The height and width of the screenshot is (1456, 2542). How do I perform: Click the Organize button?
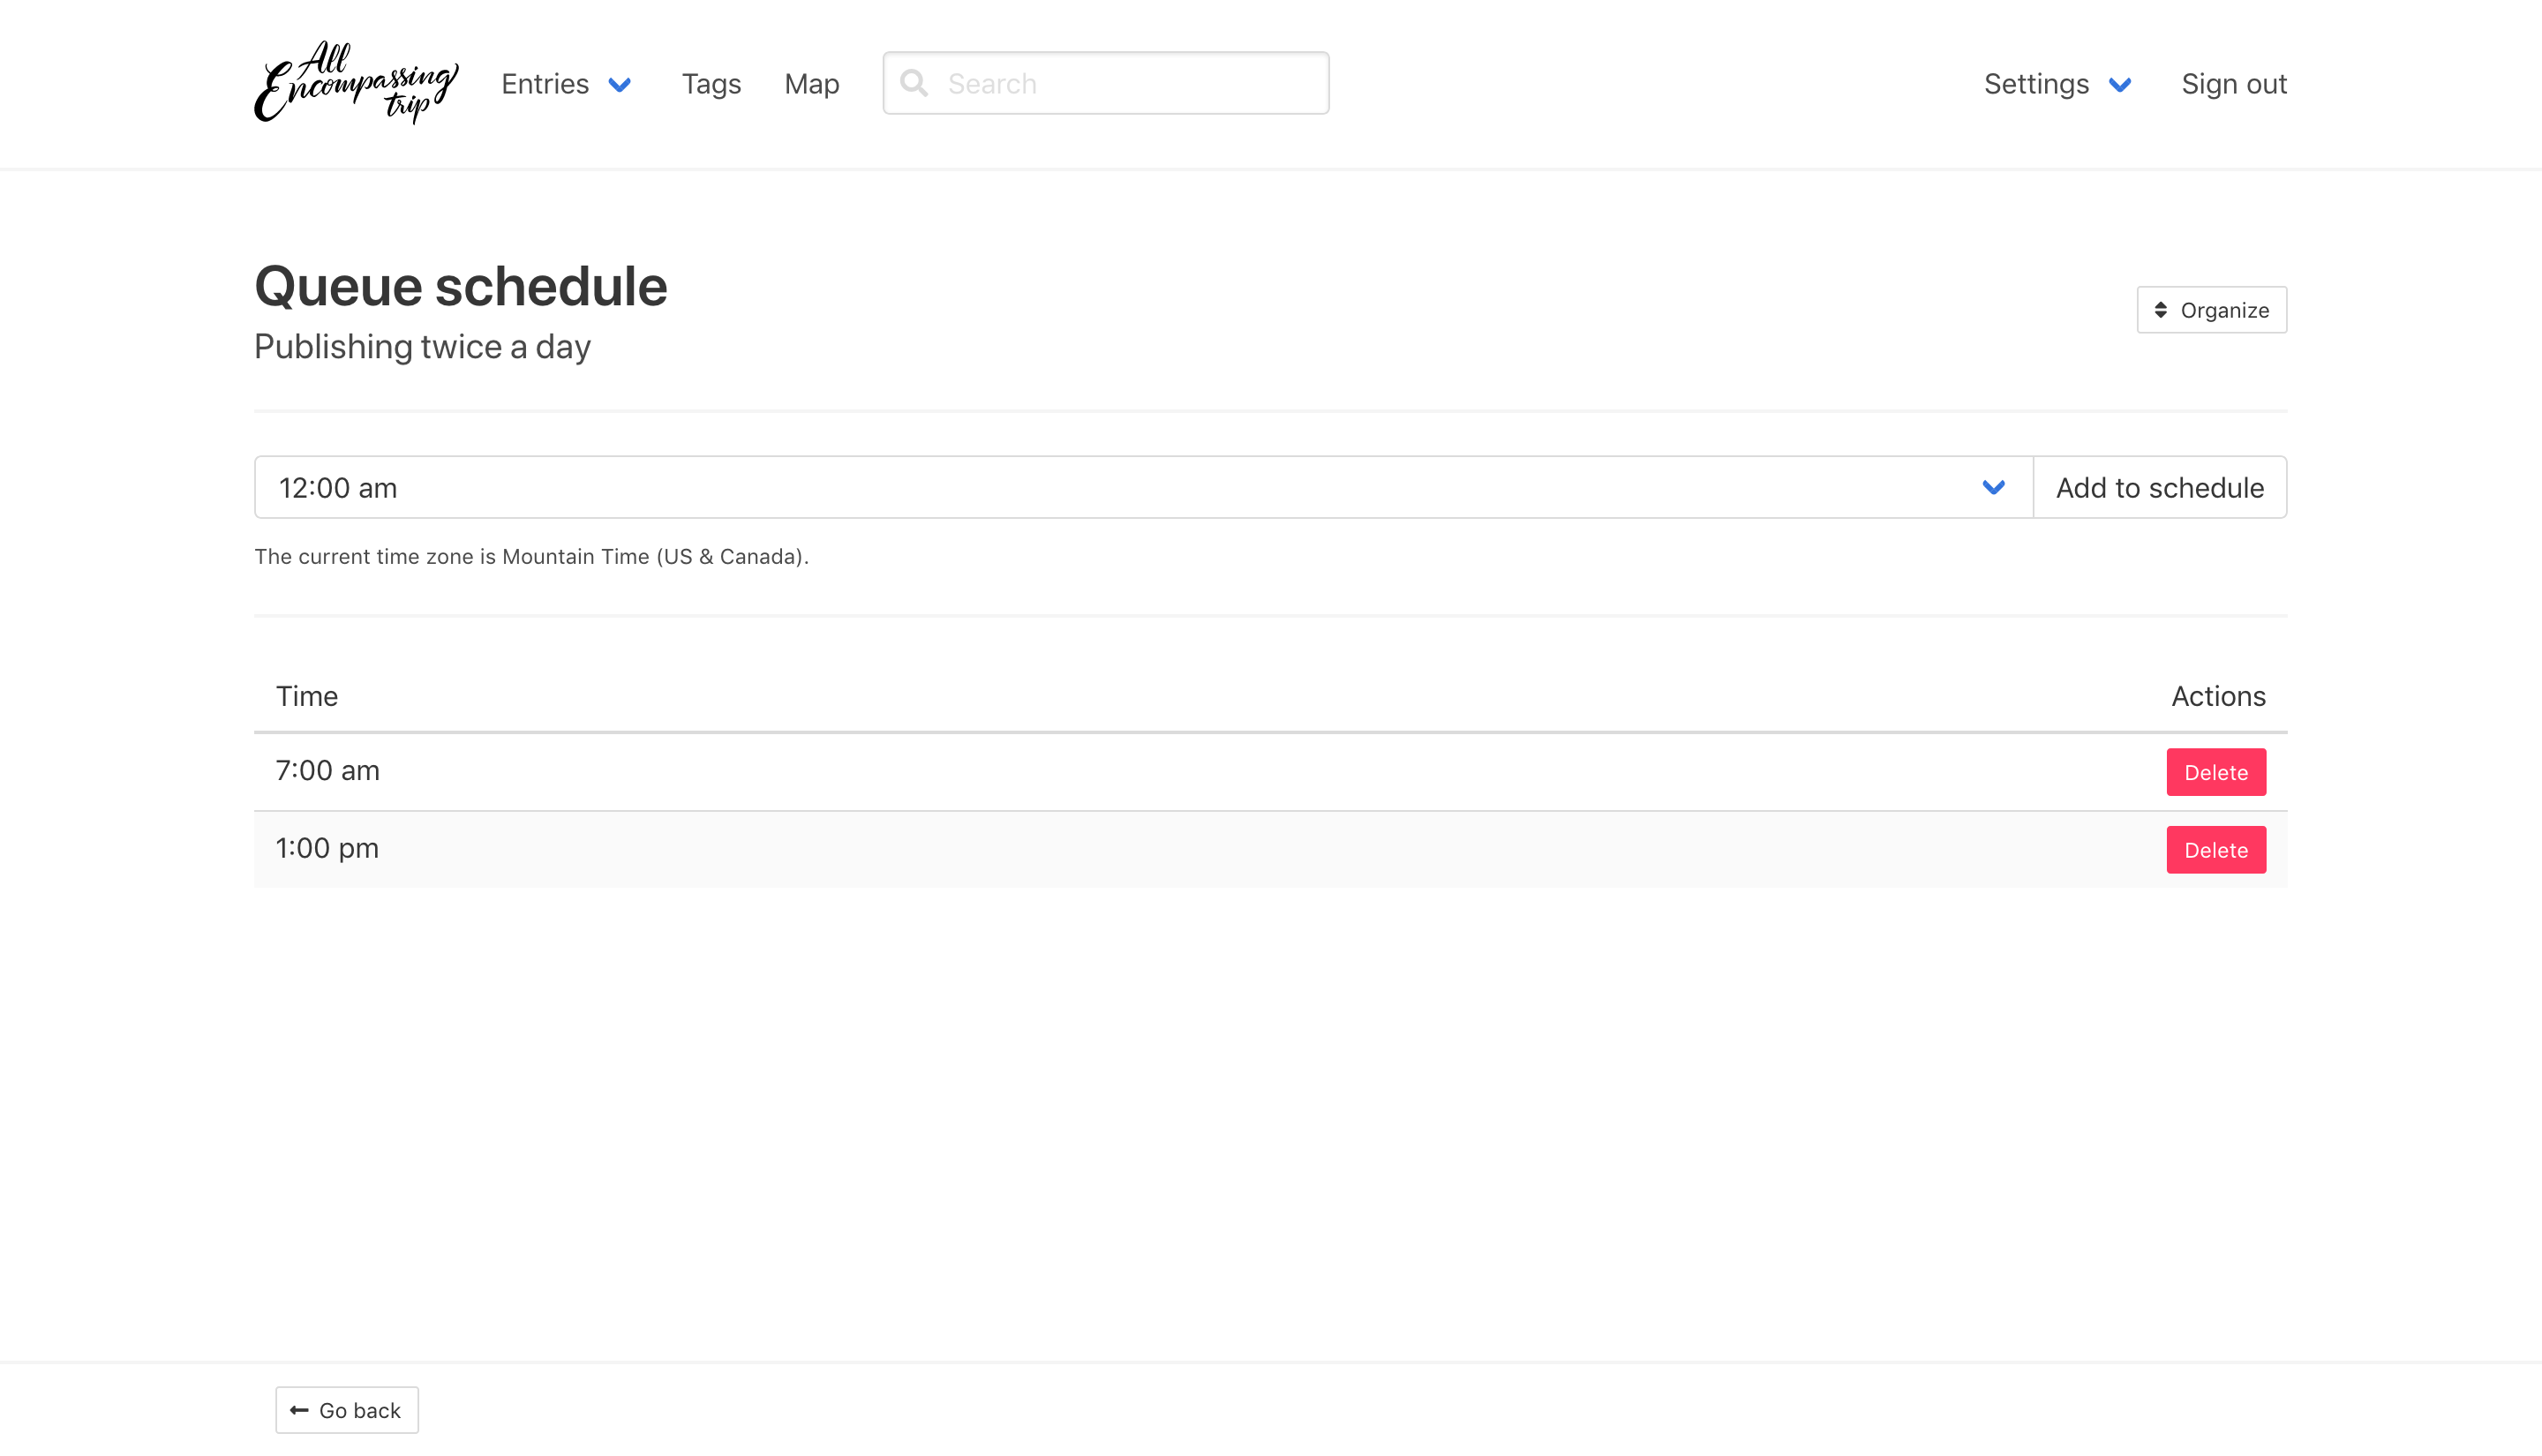tap(2211, 310)
